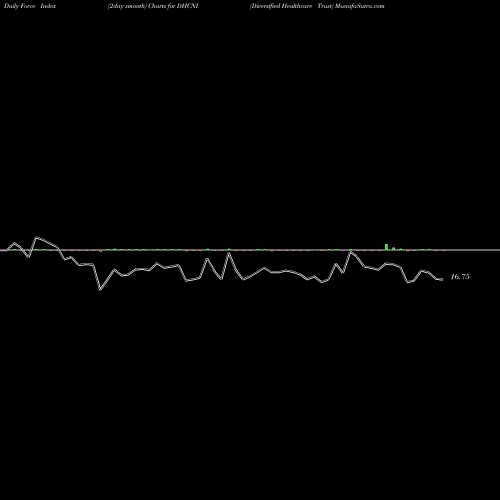Click the 'Daily Force Index' title text
Image resolution: width=500 pixels, height=500 pixels.
pyautogui.click(x=30, y=6)
